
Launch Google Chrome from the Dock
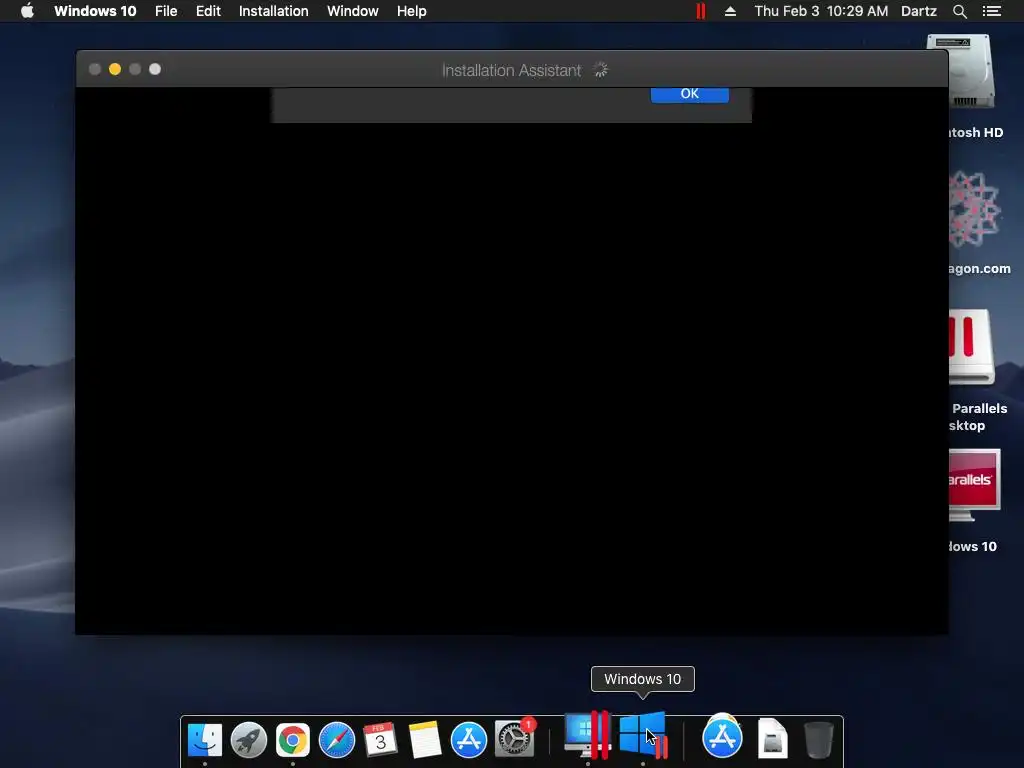pos(293,740)
